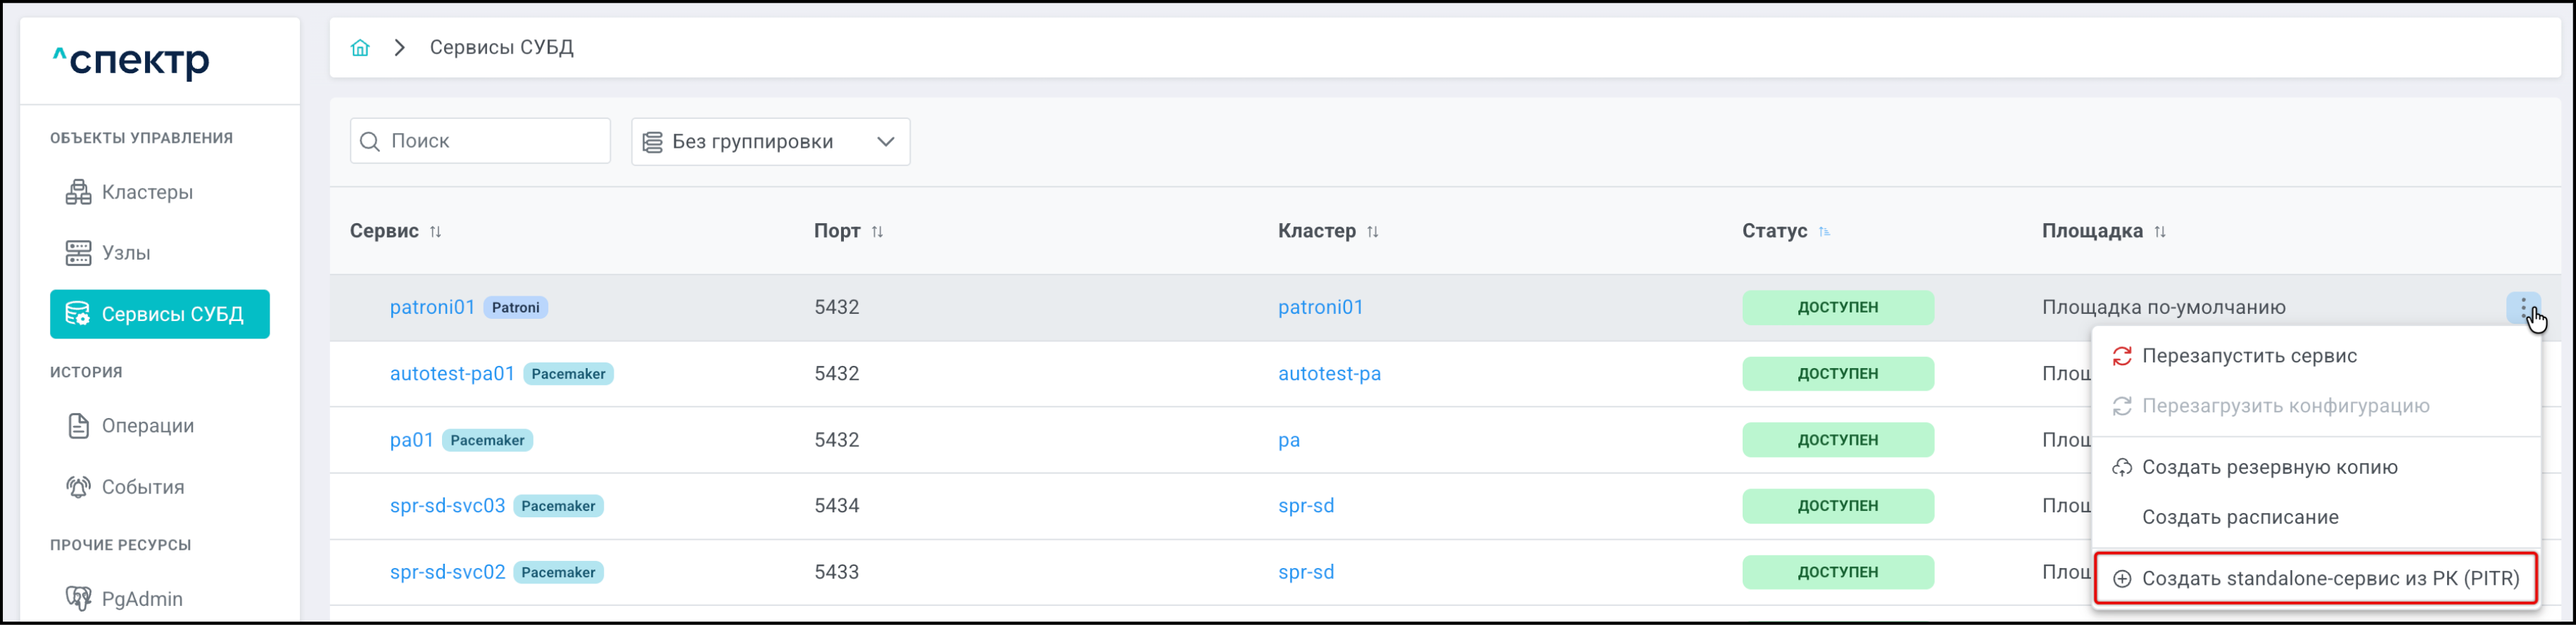This screenshot has width=2576, height=625.
Task: Click the home icon in breadcrumb
Action: [360, 47]
